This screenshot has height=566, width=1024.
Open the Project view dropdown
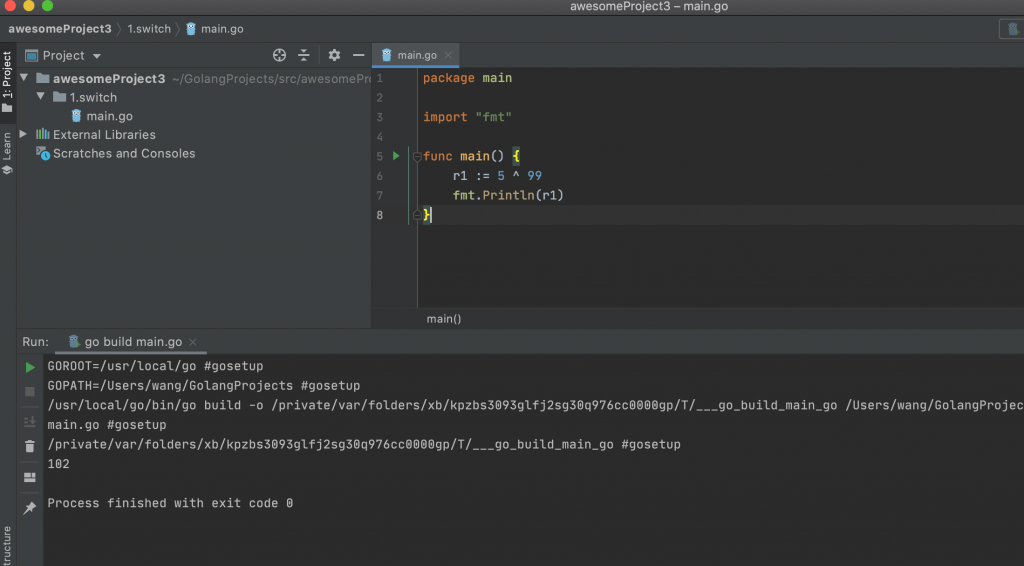pyautogui.click(x=97, y=56)
